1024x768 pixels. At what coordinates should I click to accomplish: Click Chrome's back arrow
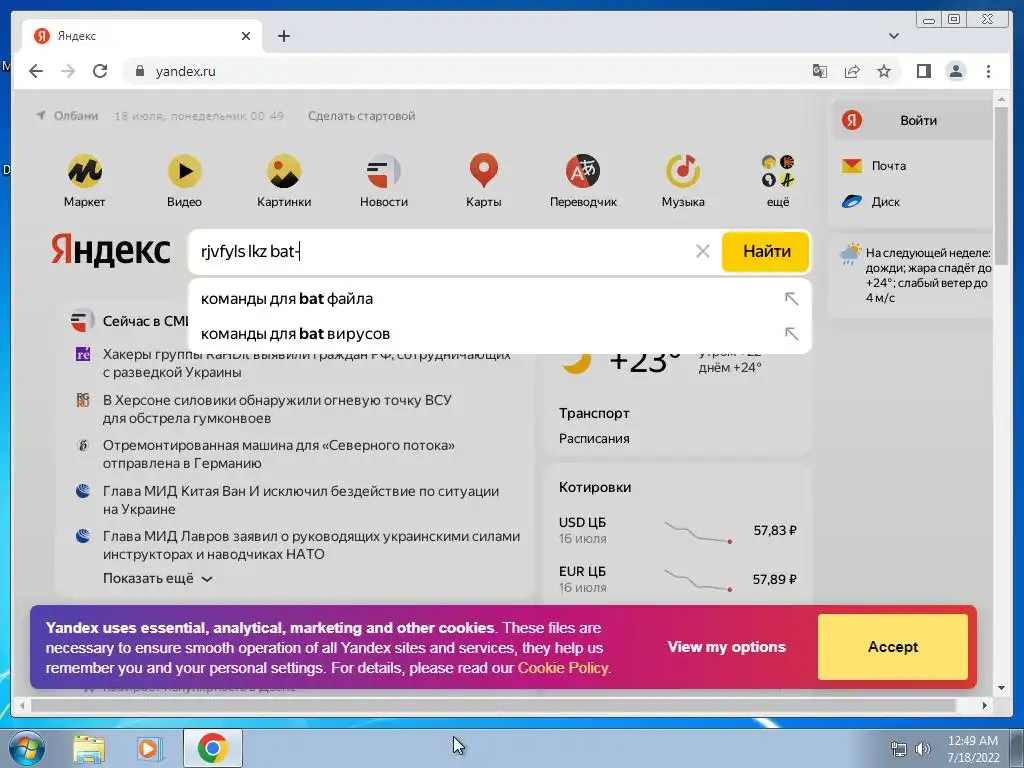(x=36, y=71)
